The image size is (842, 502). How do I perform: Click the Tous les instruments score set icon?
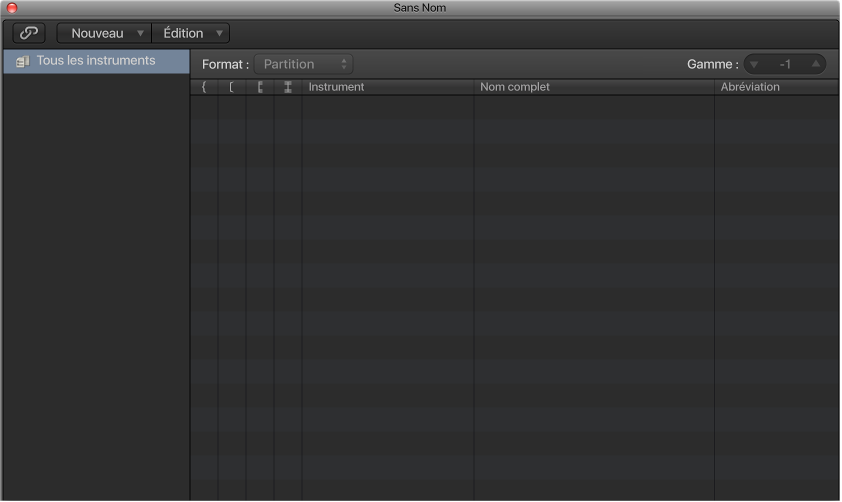(22, 61)
